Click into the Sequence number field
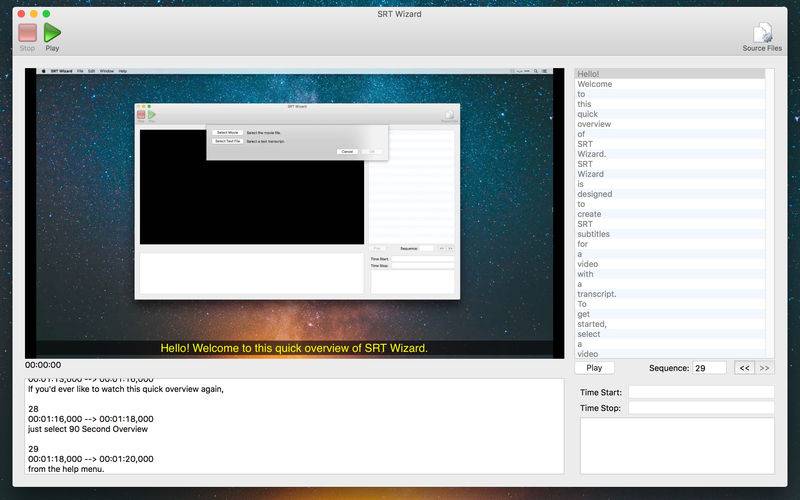 tap(709, 368)
